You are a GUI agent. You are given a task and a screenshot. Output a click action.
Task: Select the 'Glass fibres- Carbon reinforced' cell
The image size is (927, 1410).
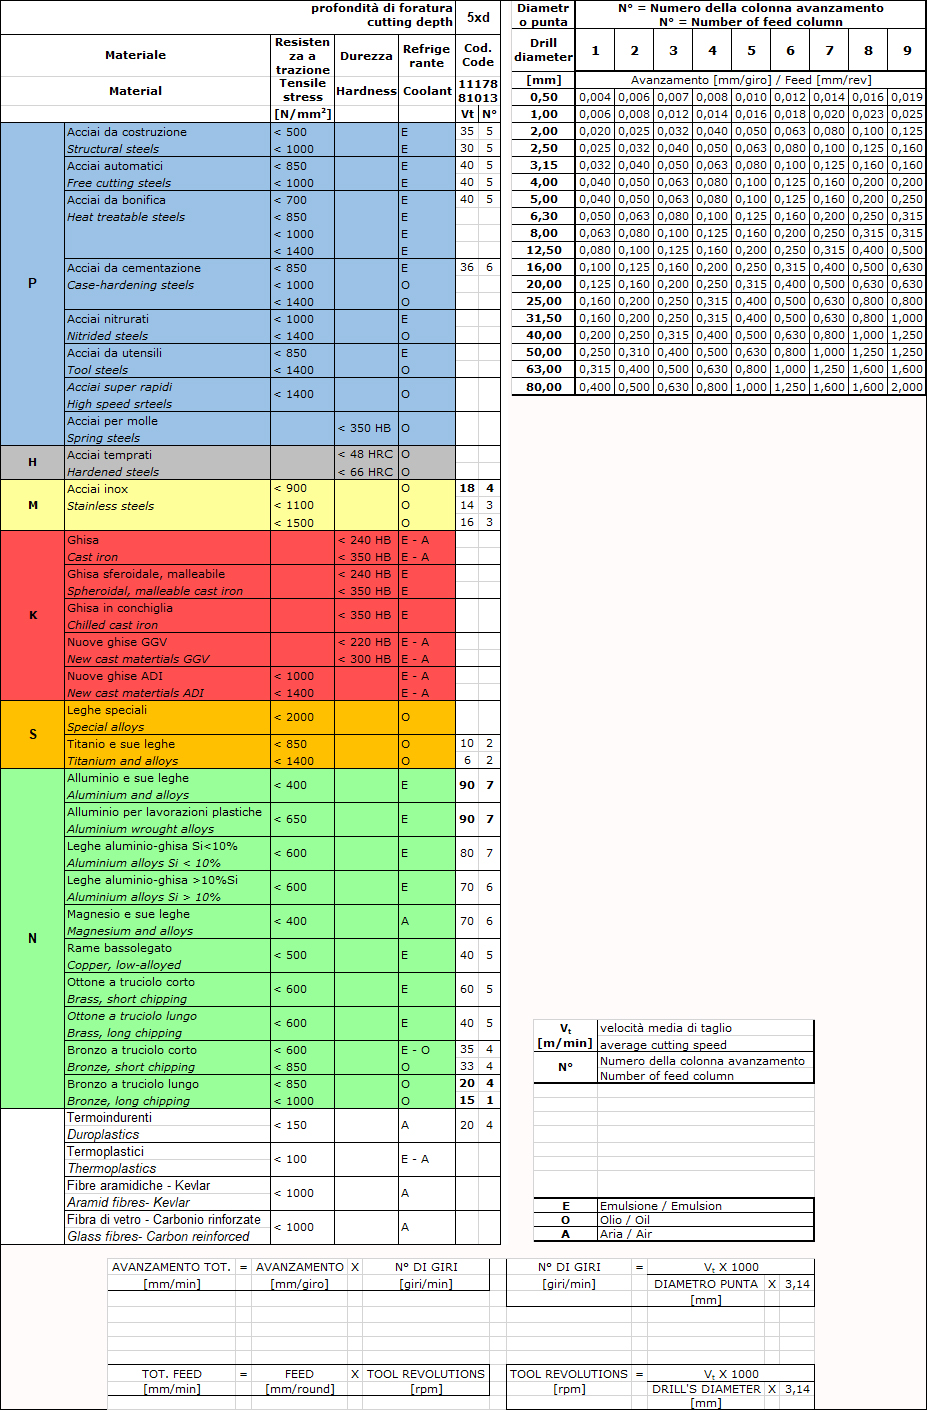point(168,1236)
